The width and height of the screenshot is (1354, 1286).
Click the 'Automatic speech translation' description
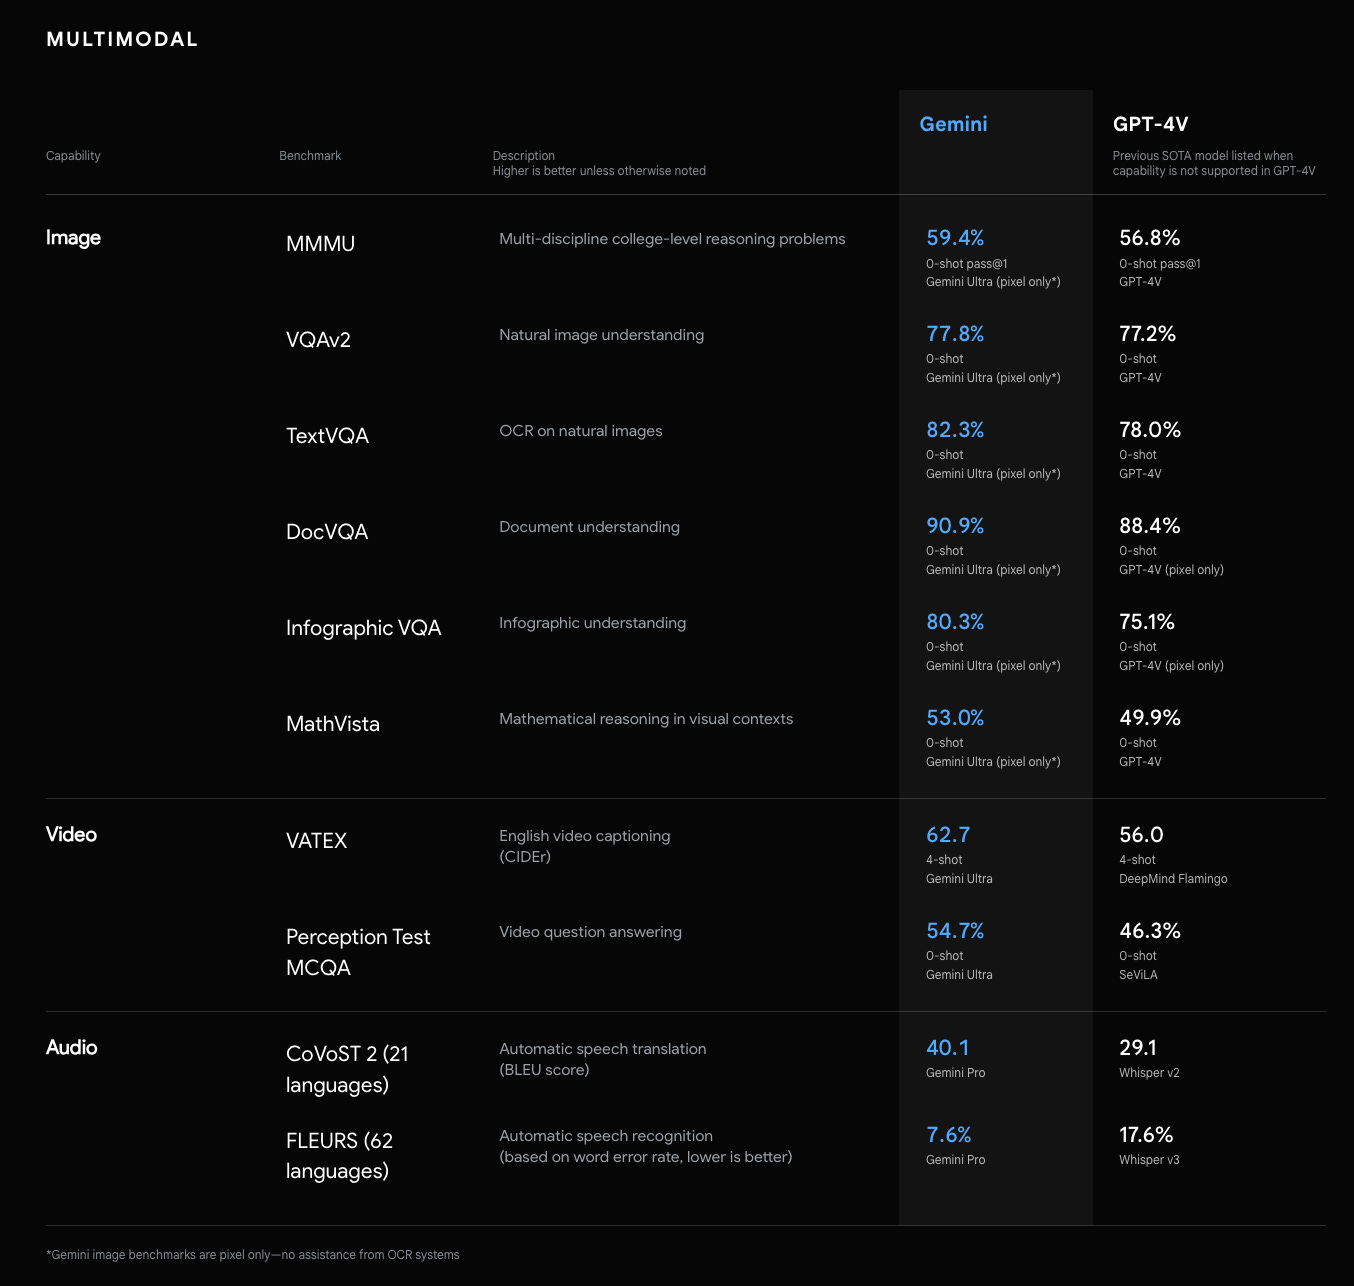[x=602, y=1049]
